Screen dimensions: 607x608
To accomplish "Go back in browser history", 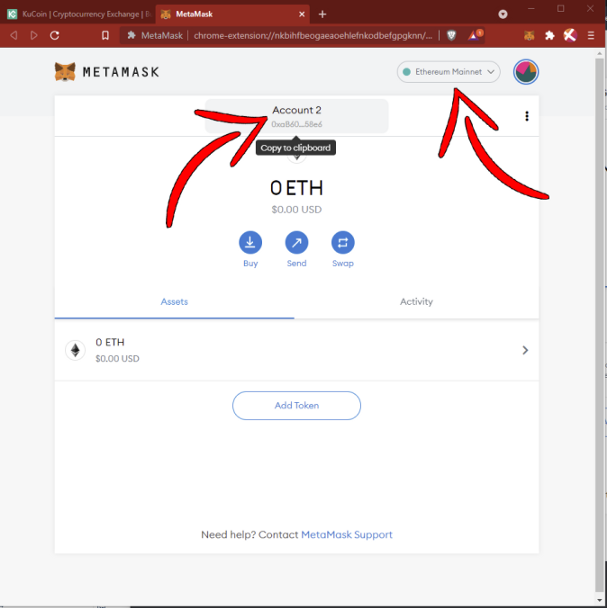I will coord(14,36).
